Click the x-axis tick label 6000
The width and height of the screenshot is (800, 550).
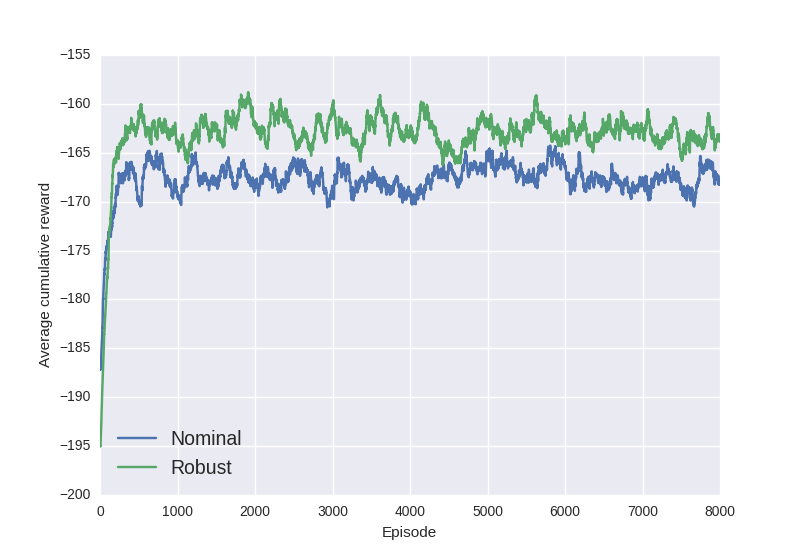click(x=565, y=511)
